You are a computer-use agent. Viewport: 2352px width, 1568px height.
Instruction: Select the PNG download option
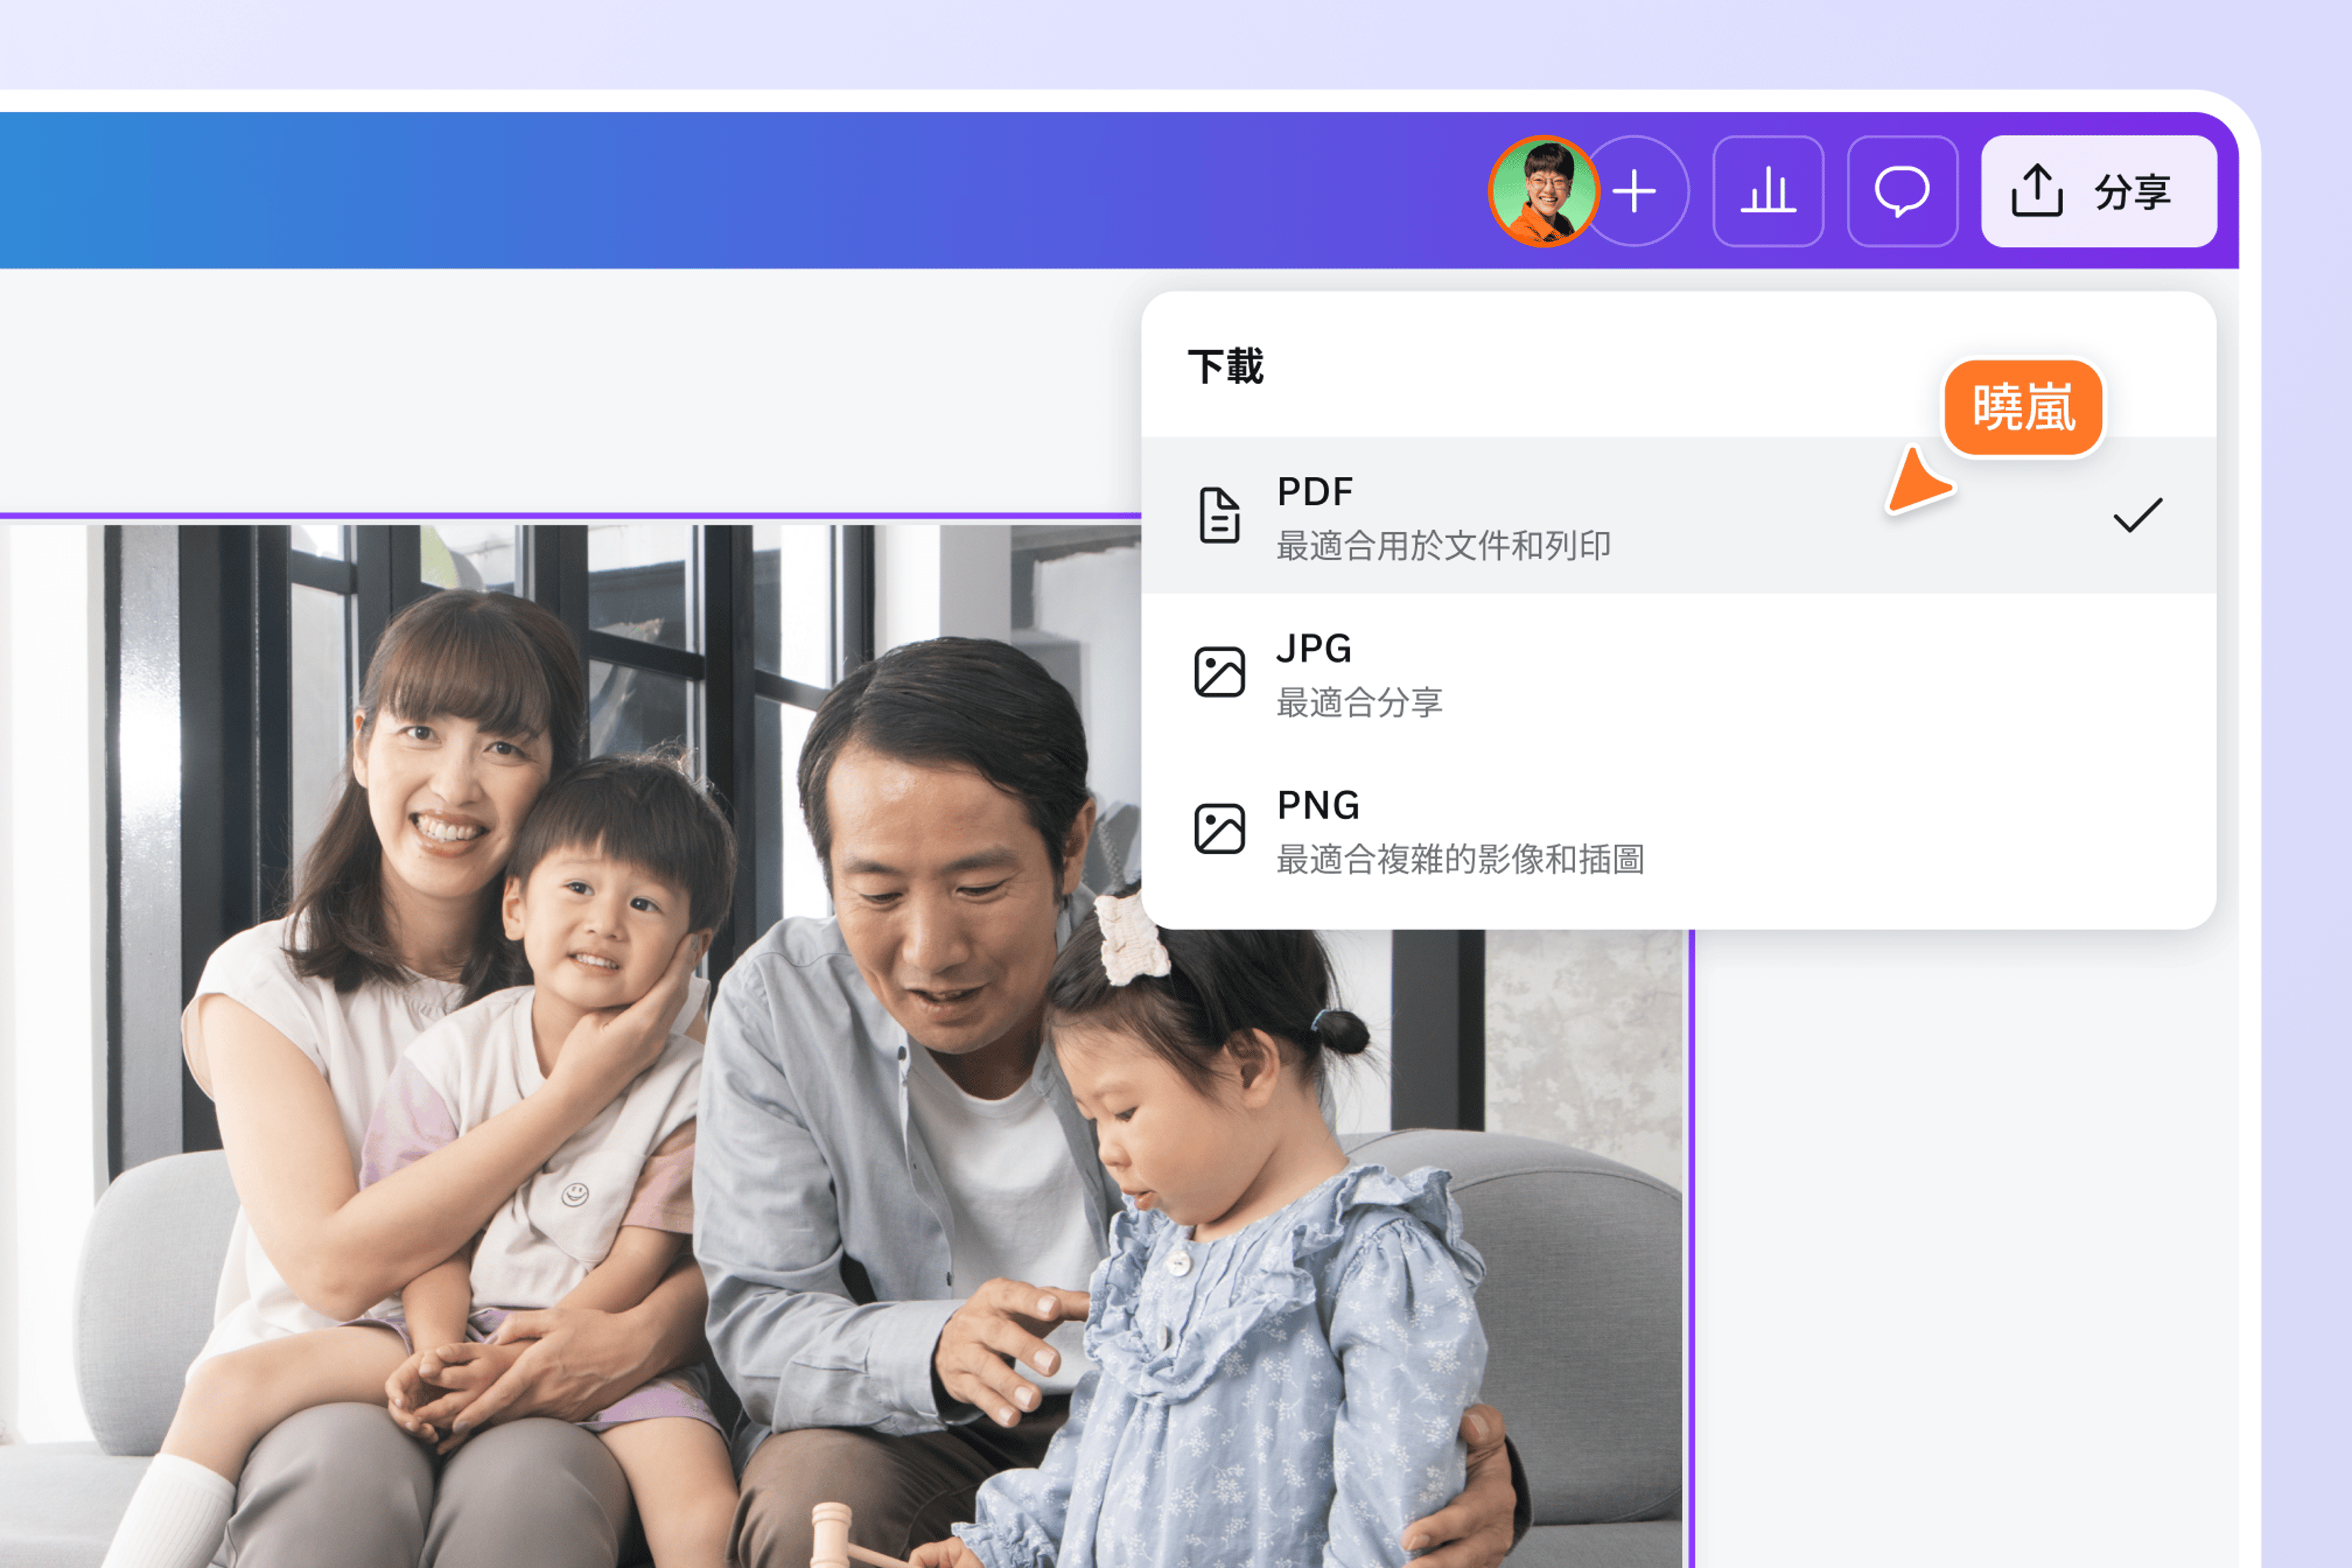1678,830
